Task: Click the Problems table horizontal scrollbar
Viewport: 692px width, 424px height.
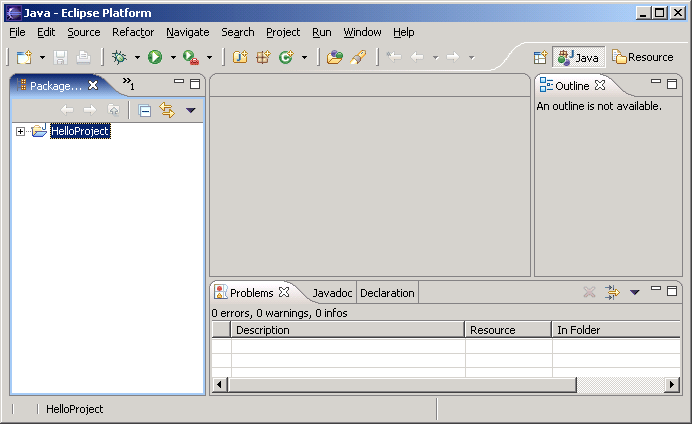Action: coord(445,385)
